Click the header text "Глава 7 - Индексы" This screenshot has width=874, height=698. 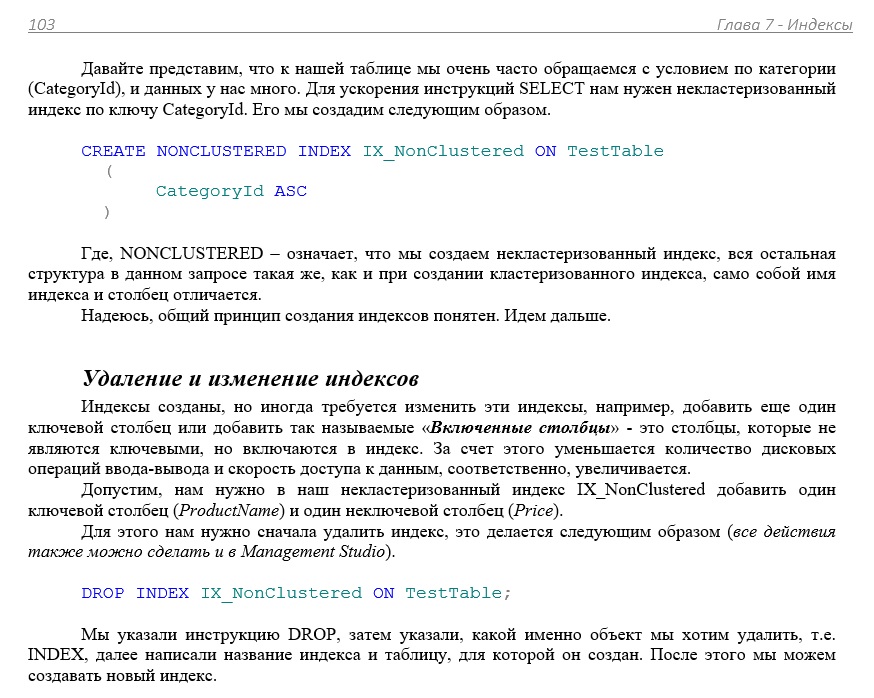click(784, 25)
